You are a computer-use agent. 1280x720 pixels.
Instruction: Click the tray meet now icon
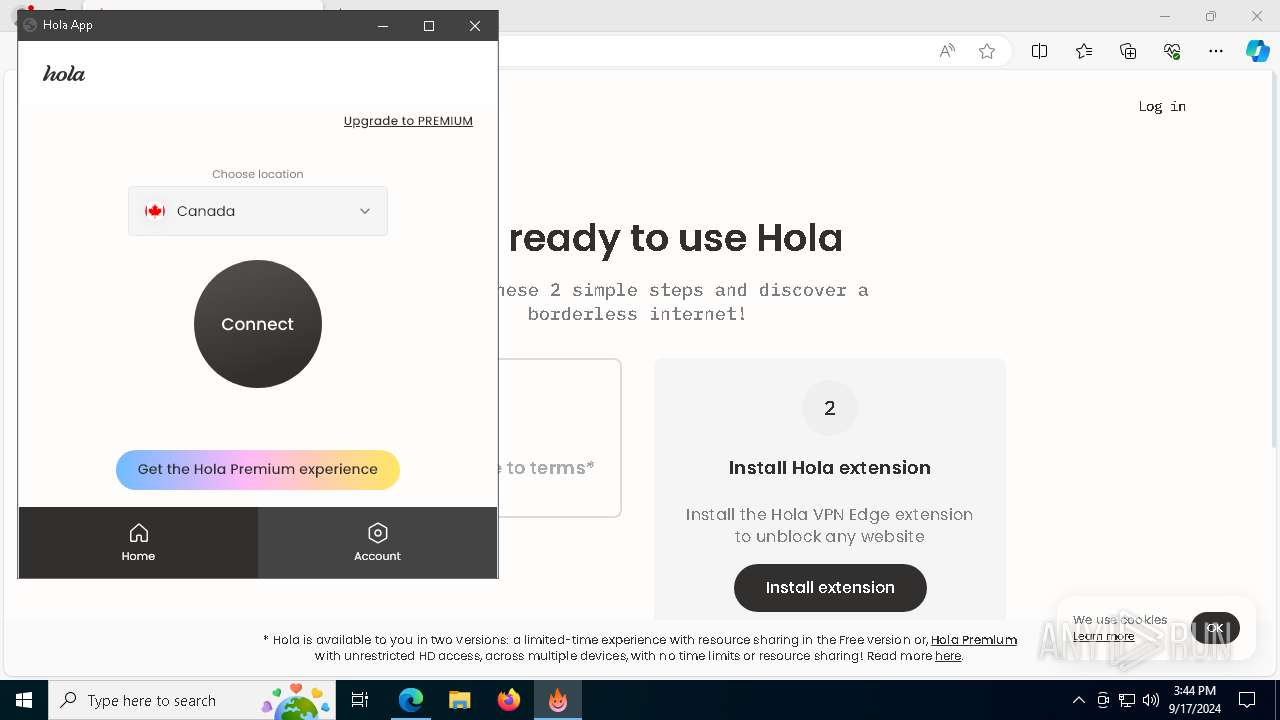click(1103, 700)
